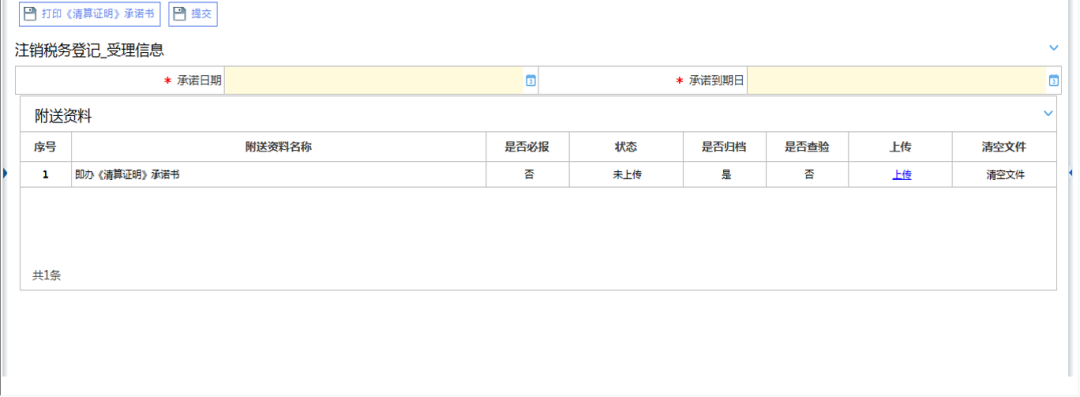The width and height of the screenshot is (1080, 397).
Task: Click the save icon in the 提交 button
Action: (179, 14)
